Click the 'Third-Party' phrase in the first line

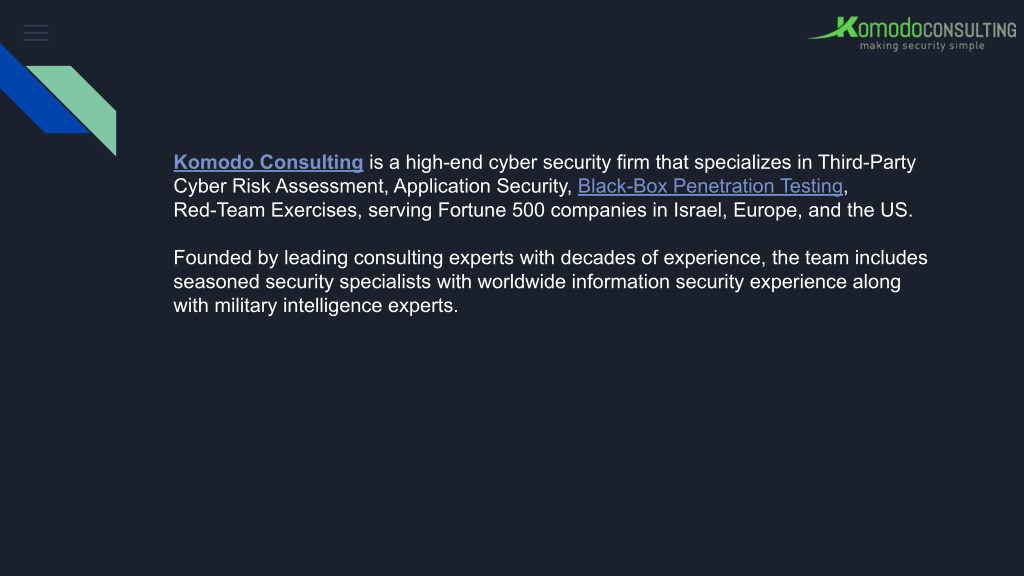(867, 162)
